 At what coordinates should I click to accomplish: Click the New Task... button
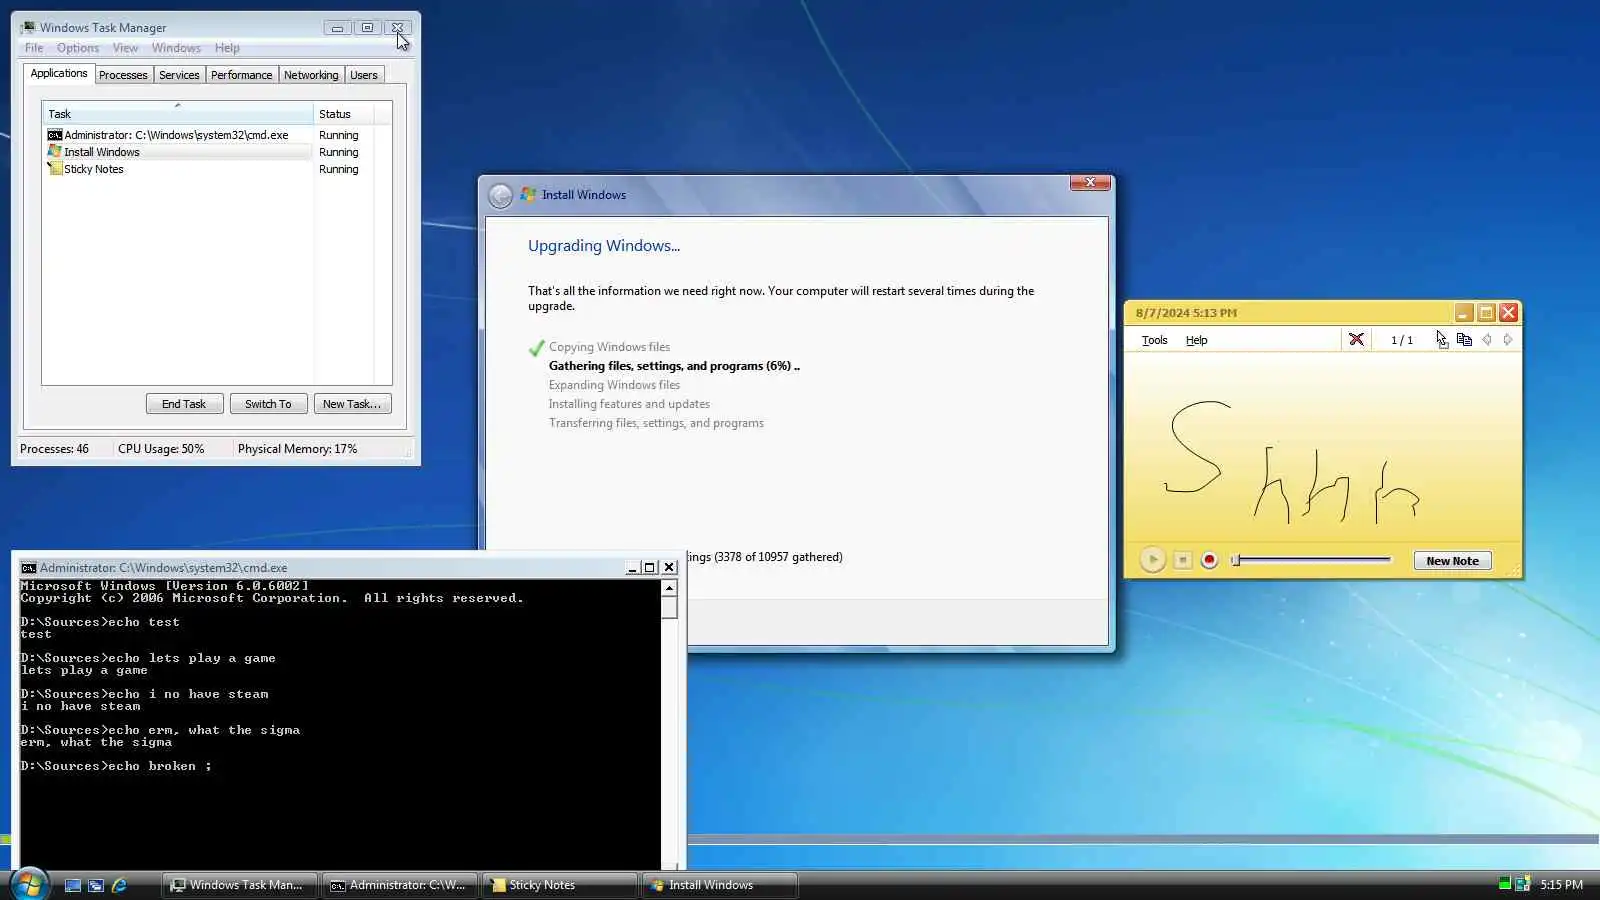click(x=352, y=404)
